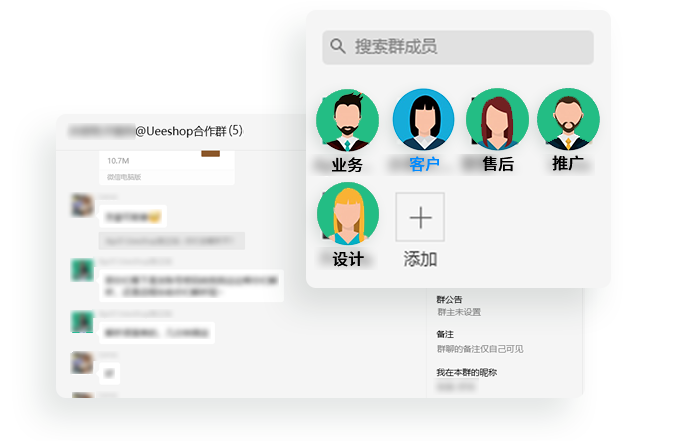Image resolution: width=689 pixels, height=441 pixels.
Task: Click the blue 客户 name label
Action: tap(424, 164)
